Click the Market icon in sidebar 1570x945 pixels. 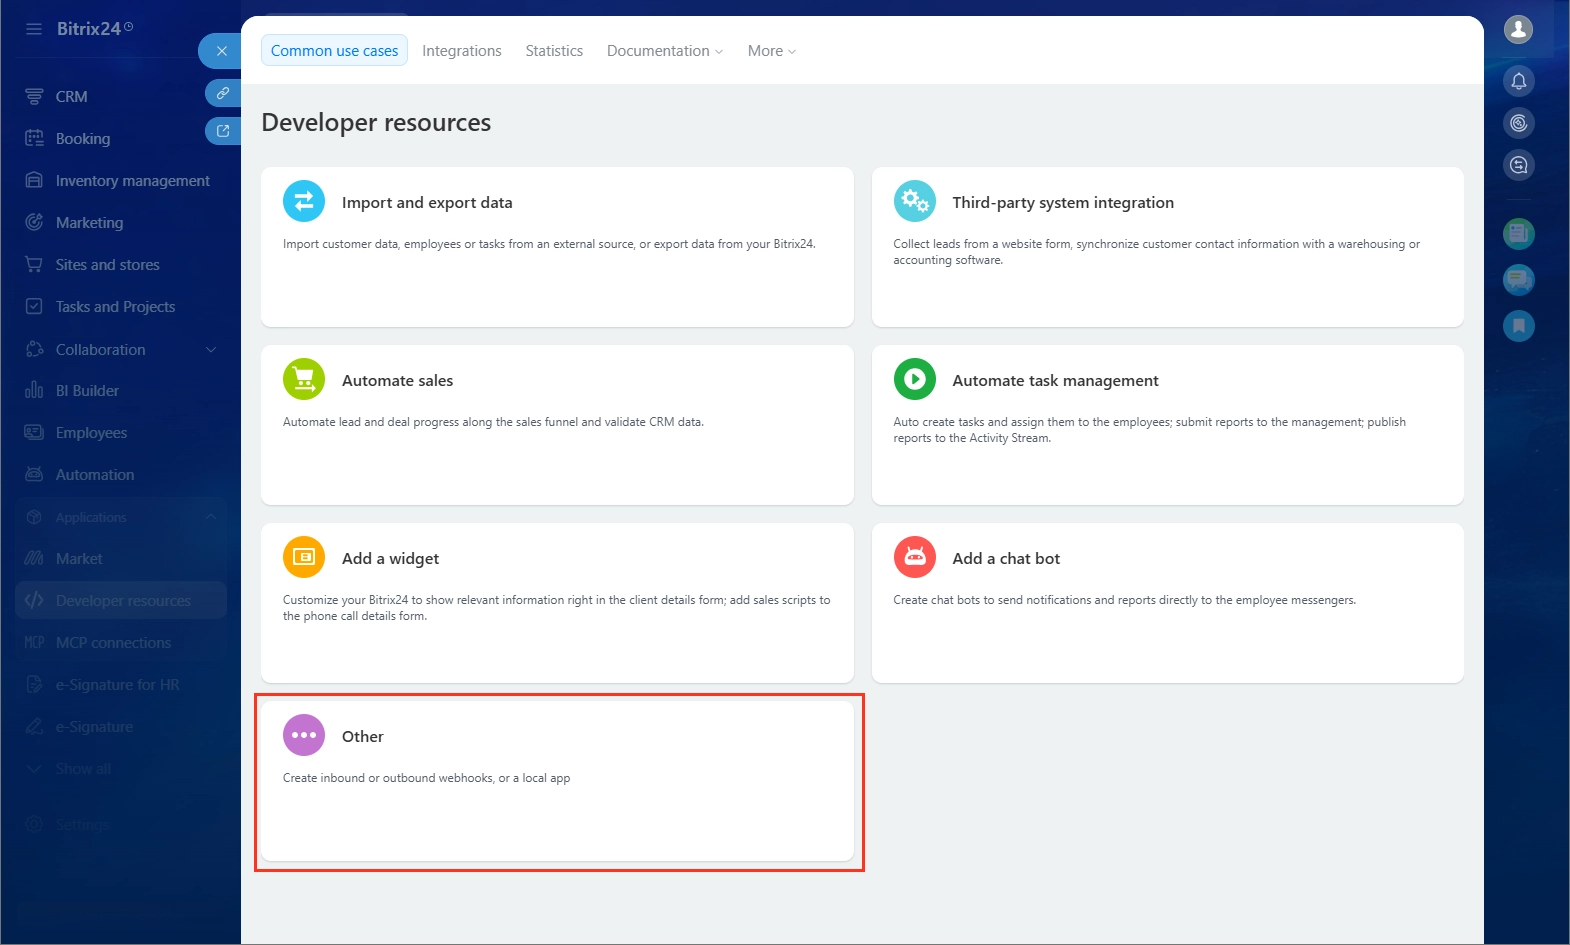point(34,559)
